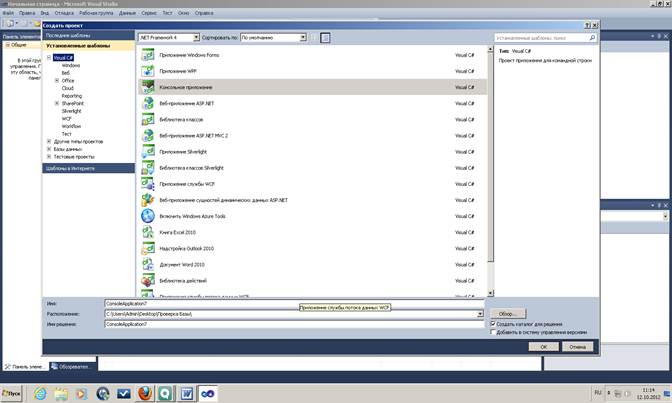
Task: Select the activity library (Библиотека действий) icon
Action: coord(148,281)
